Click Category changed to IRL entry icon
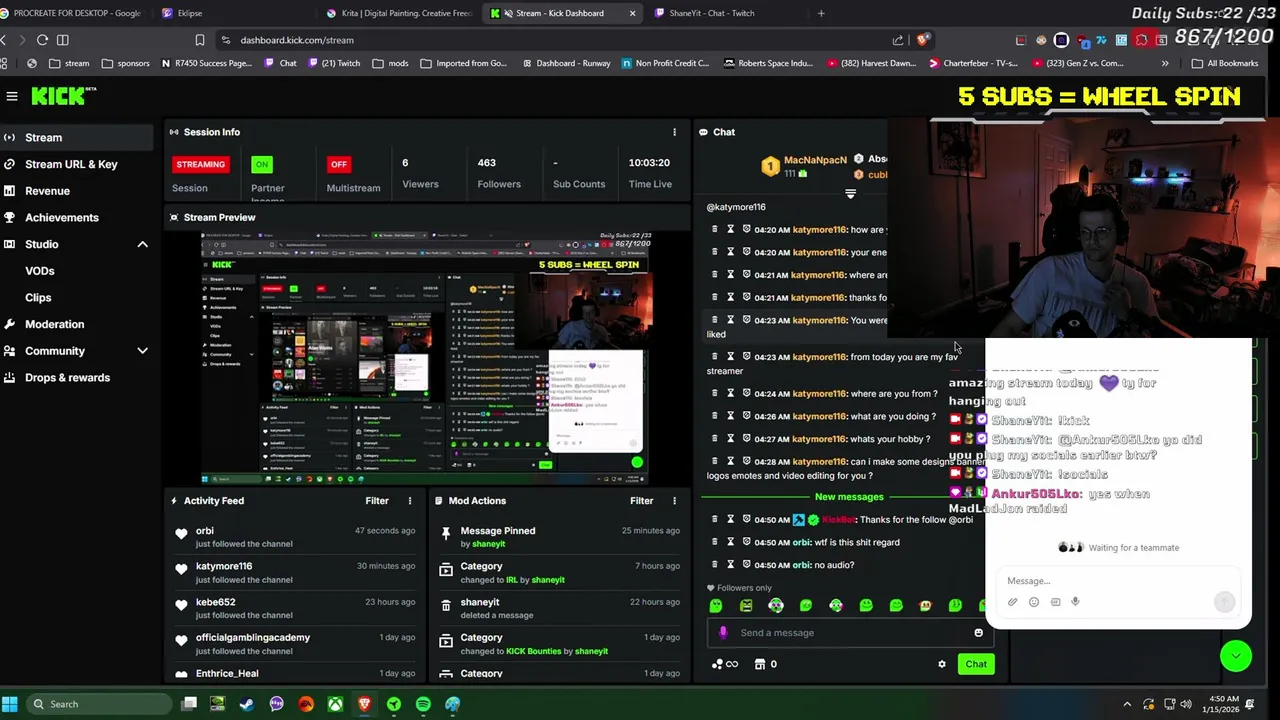The height and width of the screenshot is (720, 1280). (x=446, y=572)
